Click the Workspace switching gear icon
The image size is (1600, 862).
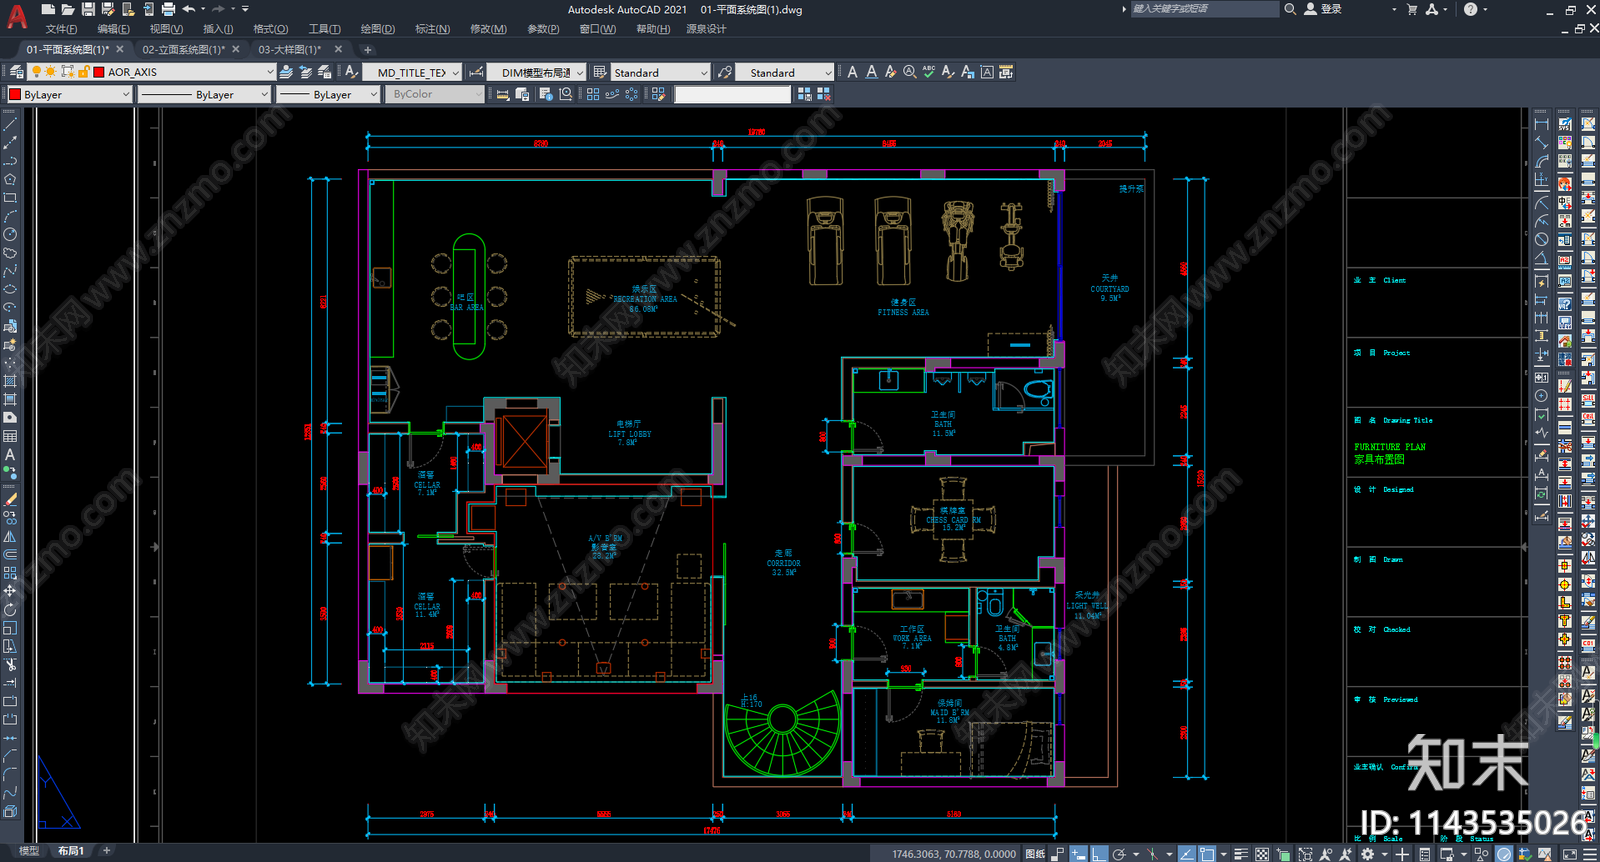1367,854
